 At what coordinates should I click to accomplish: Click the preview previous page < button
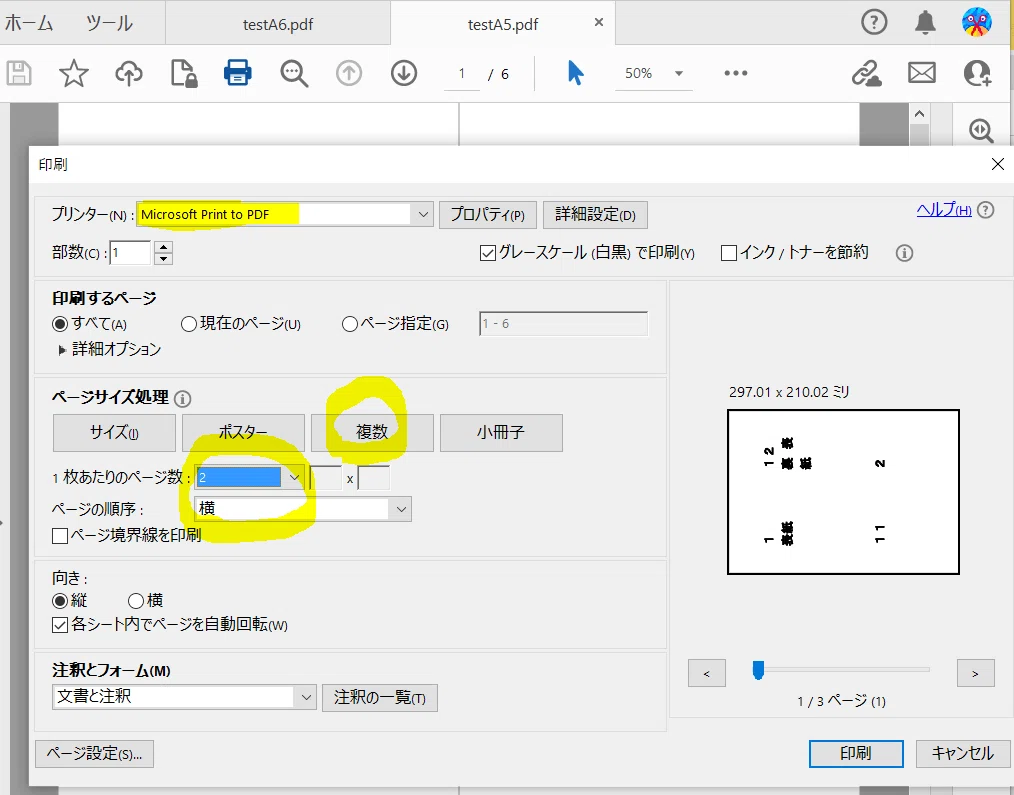click(x=707, y=673)
